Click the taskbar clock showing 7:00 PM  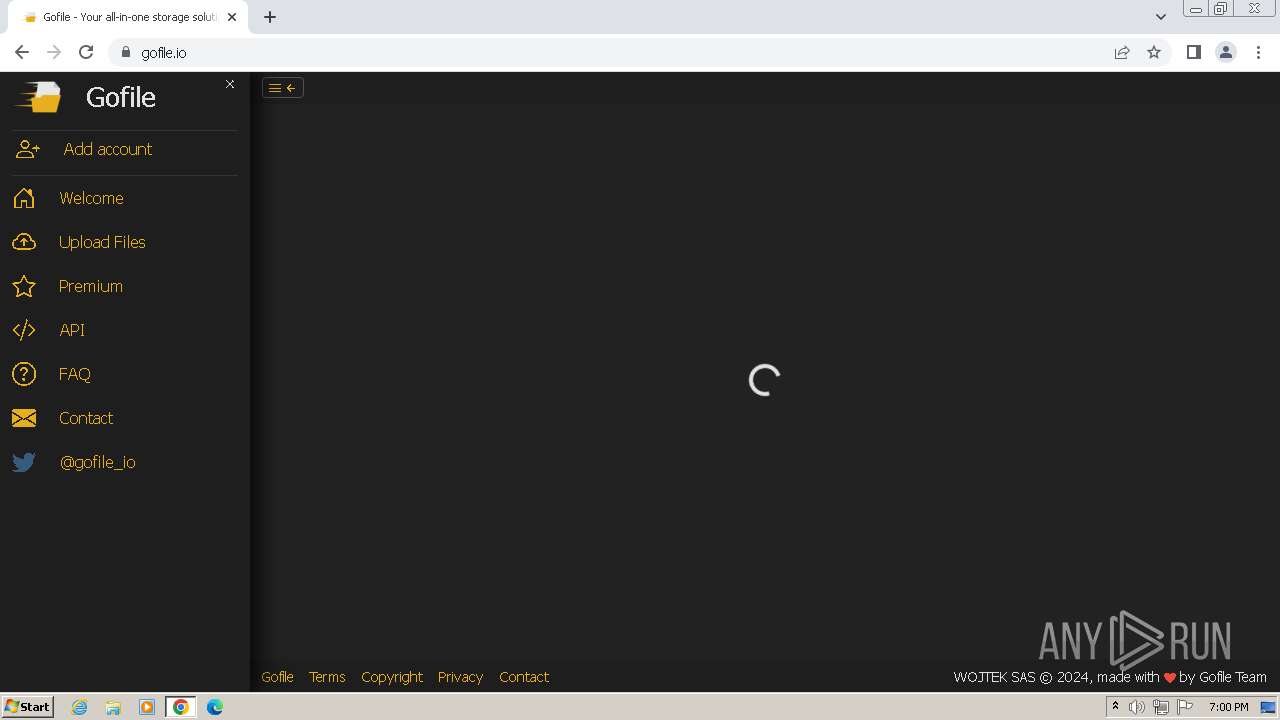[1228, 707]
